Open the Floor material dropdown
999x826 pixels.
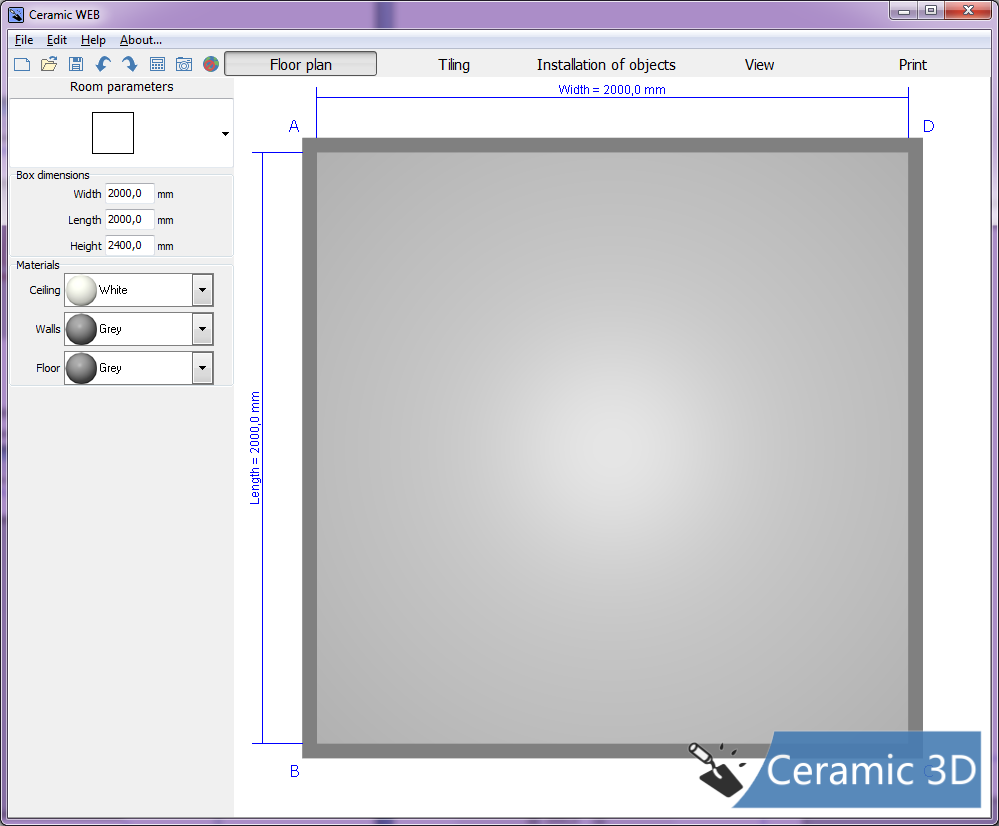[x=203, y=368]
